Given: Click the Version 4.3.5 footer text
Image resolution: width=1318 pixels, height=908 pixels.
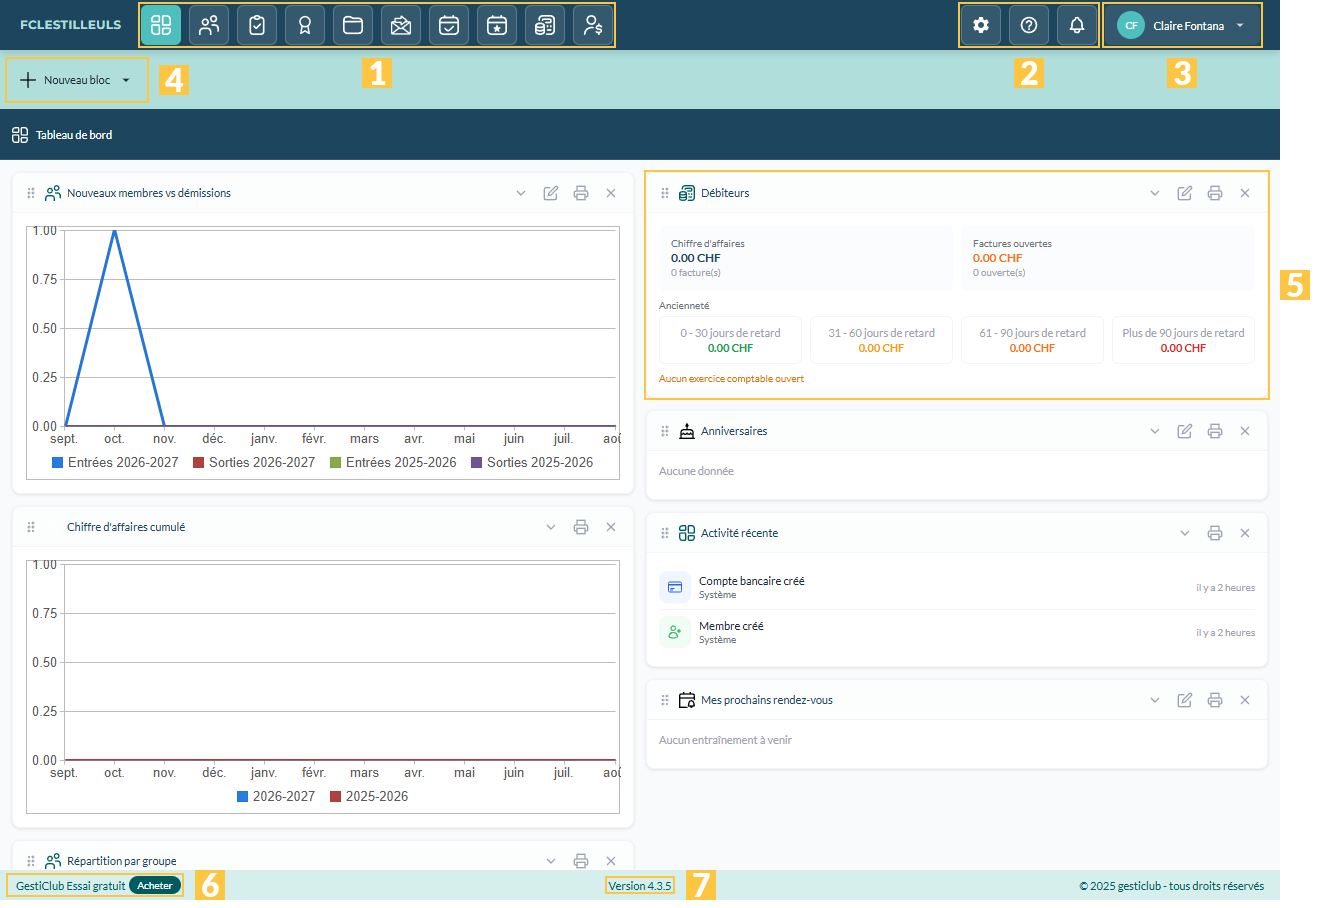Looking at the screenshot, I should click(x=640, y=886).
